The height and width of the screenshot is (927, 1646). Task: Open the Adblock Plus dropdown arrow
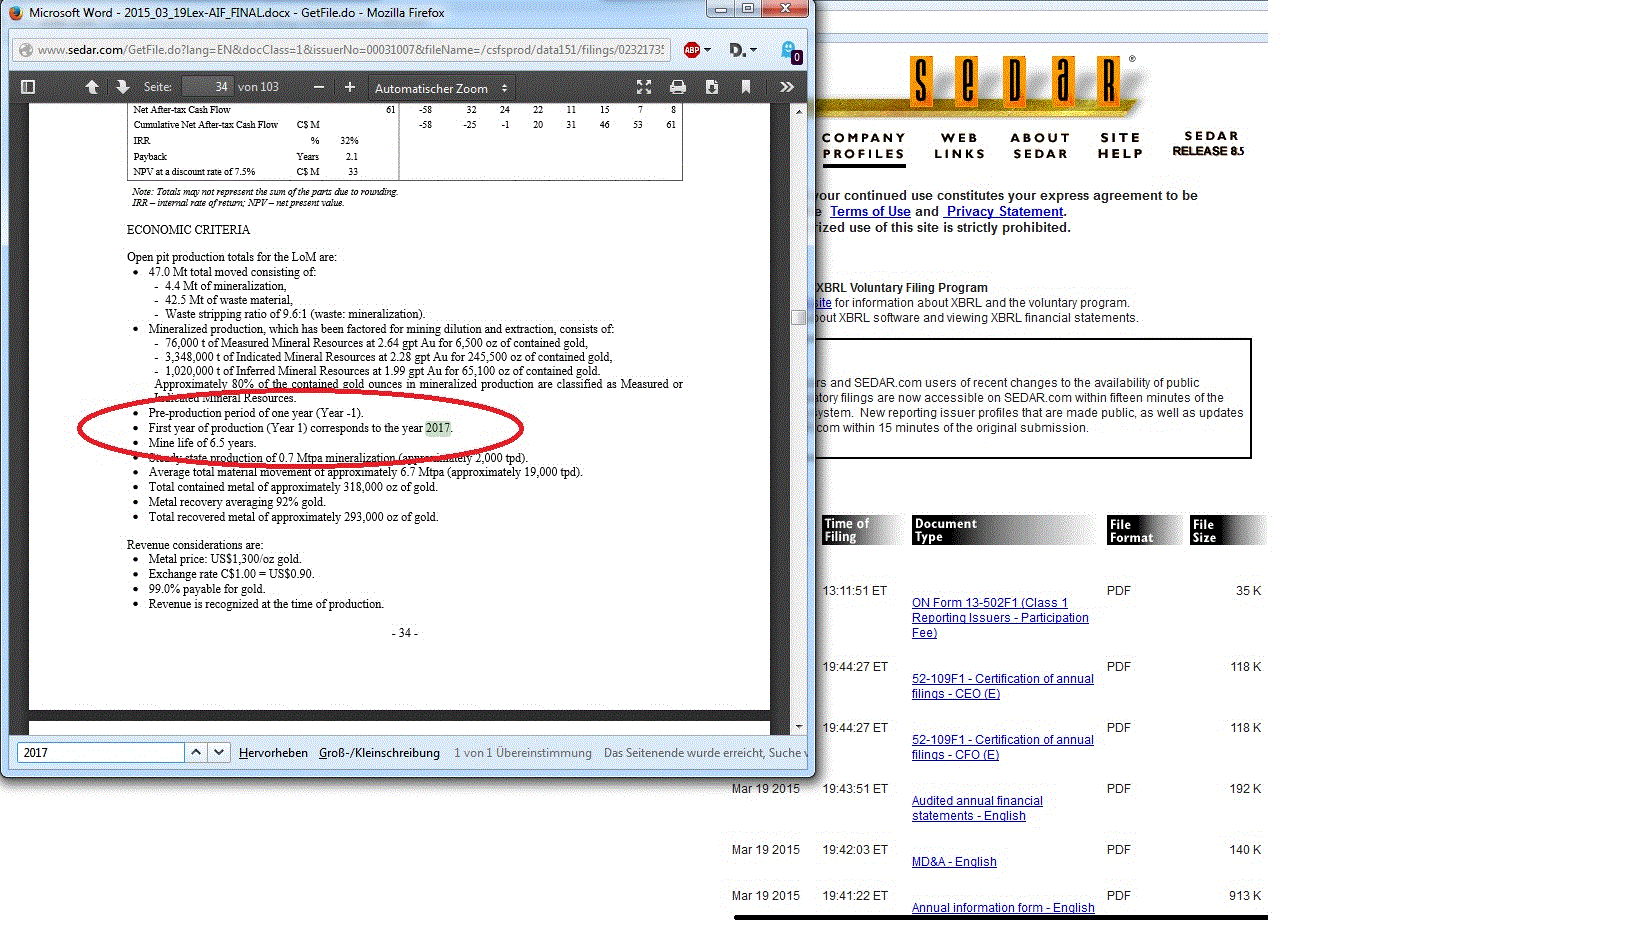(x=707, y=50)
